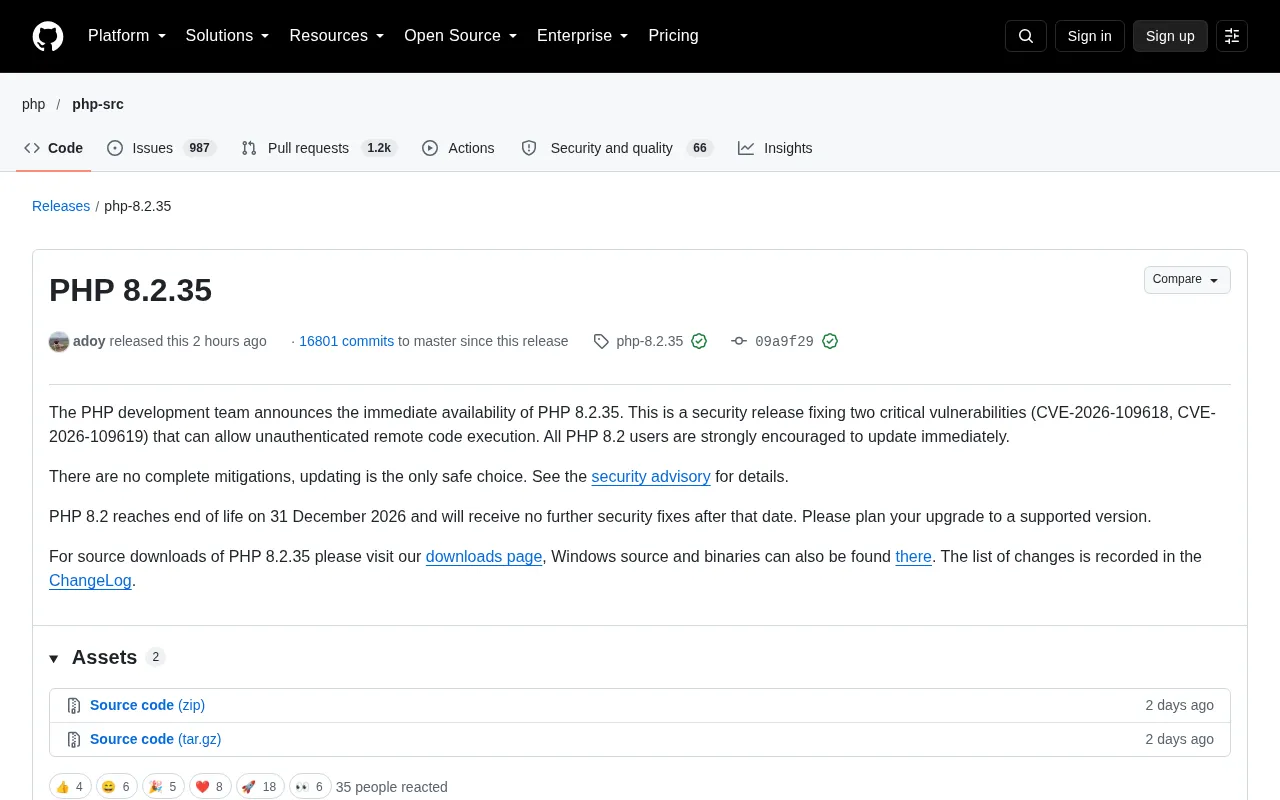Open Security and quality tab
The height and width of the screenshot is (800, 1280).
pyautogui.click(x=617, y=148)
